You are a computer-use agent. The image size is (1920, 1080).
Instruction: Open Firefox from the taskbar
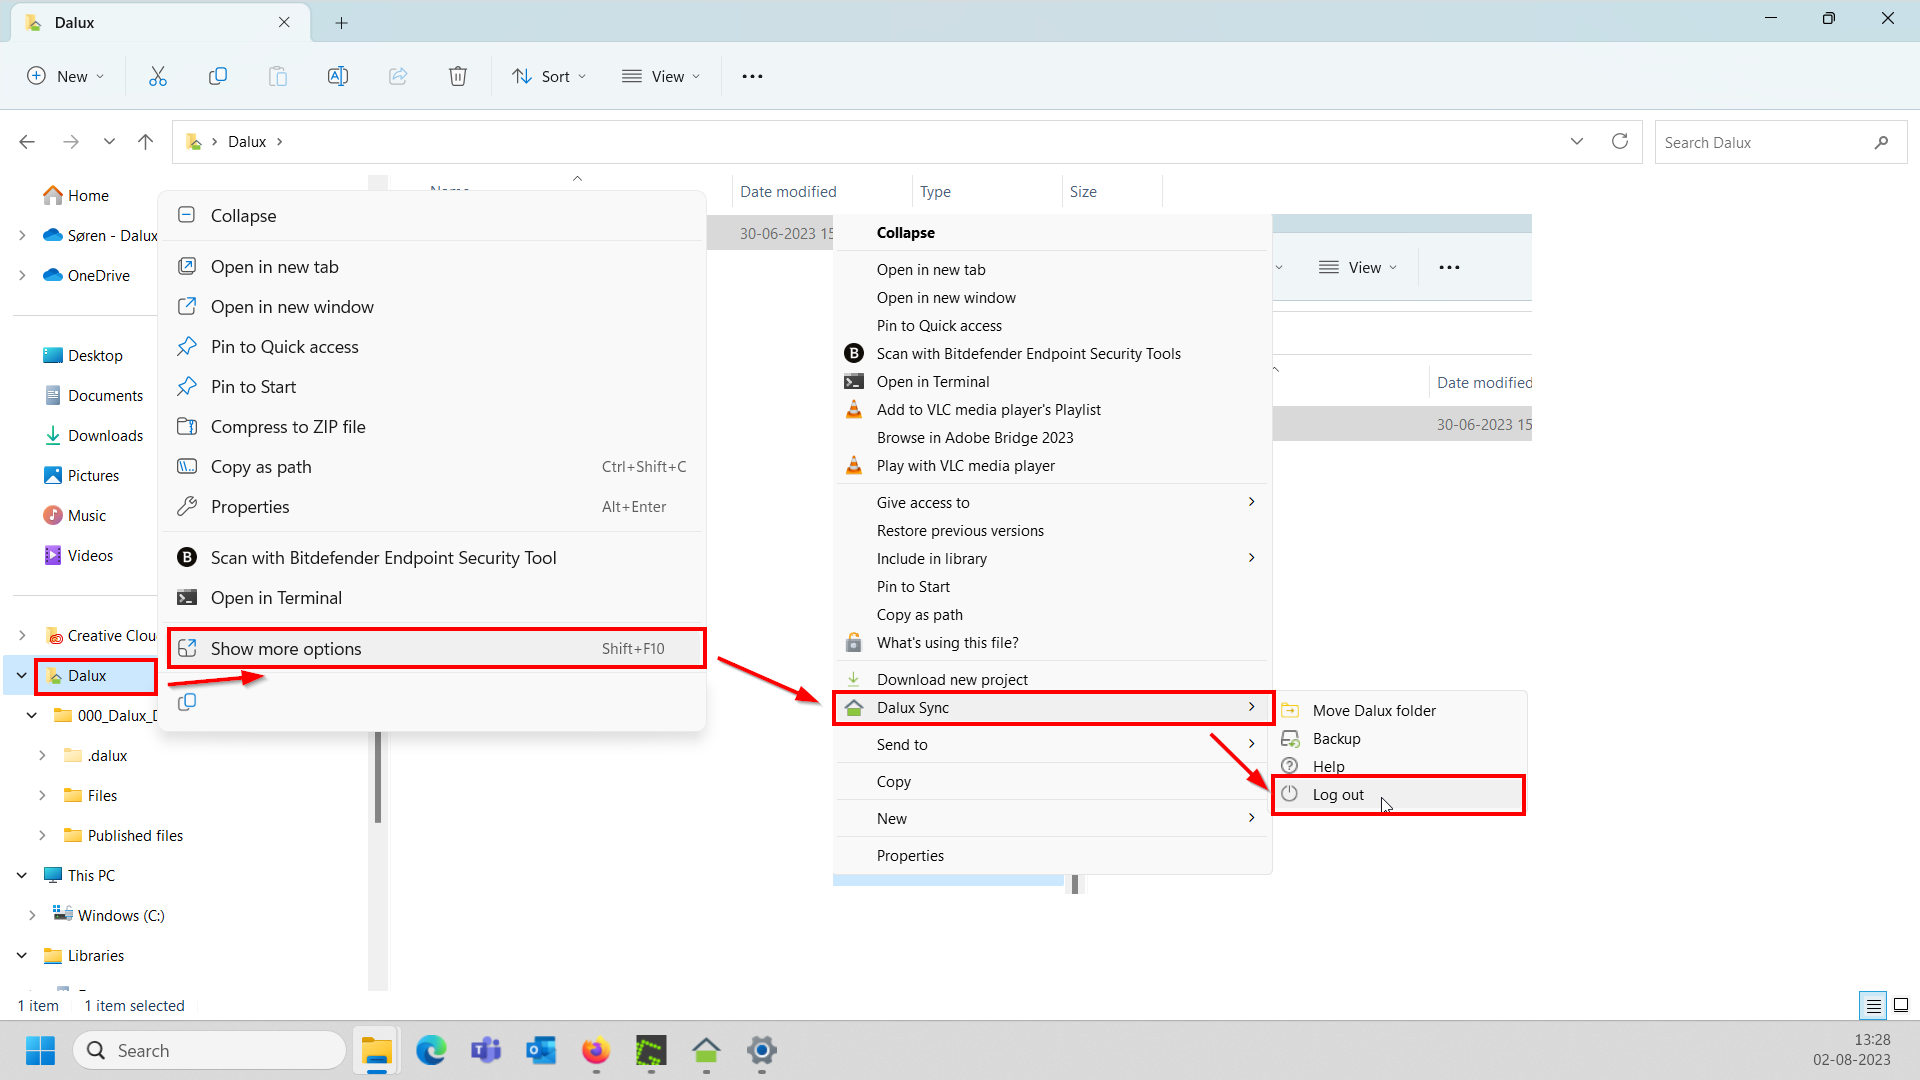(x=596, y=1050)
